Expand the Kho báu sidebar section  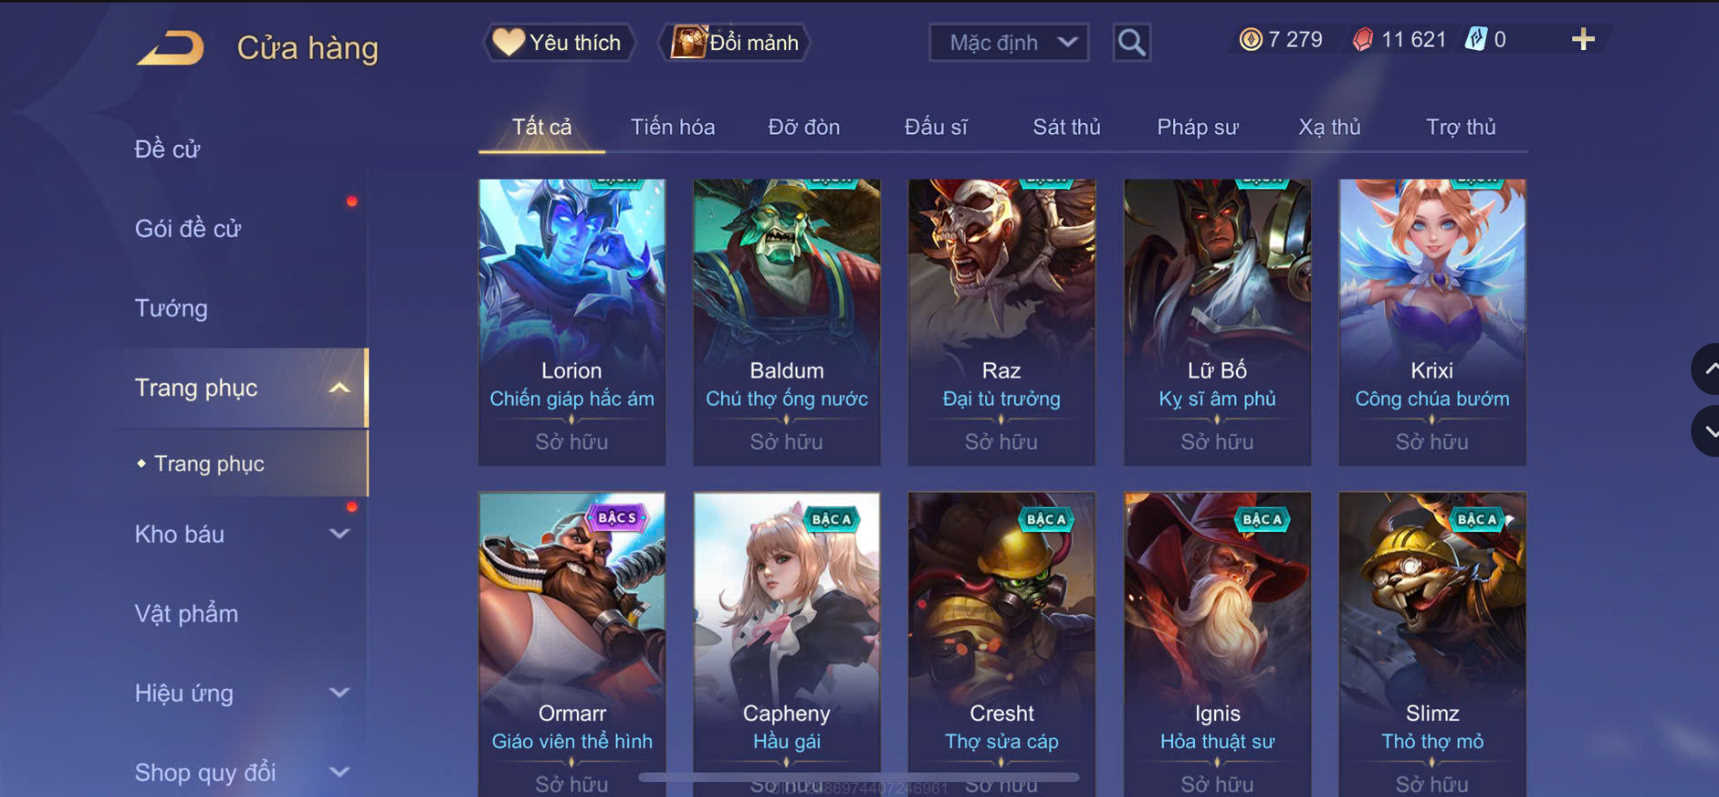[x=339, y=534]
